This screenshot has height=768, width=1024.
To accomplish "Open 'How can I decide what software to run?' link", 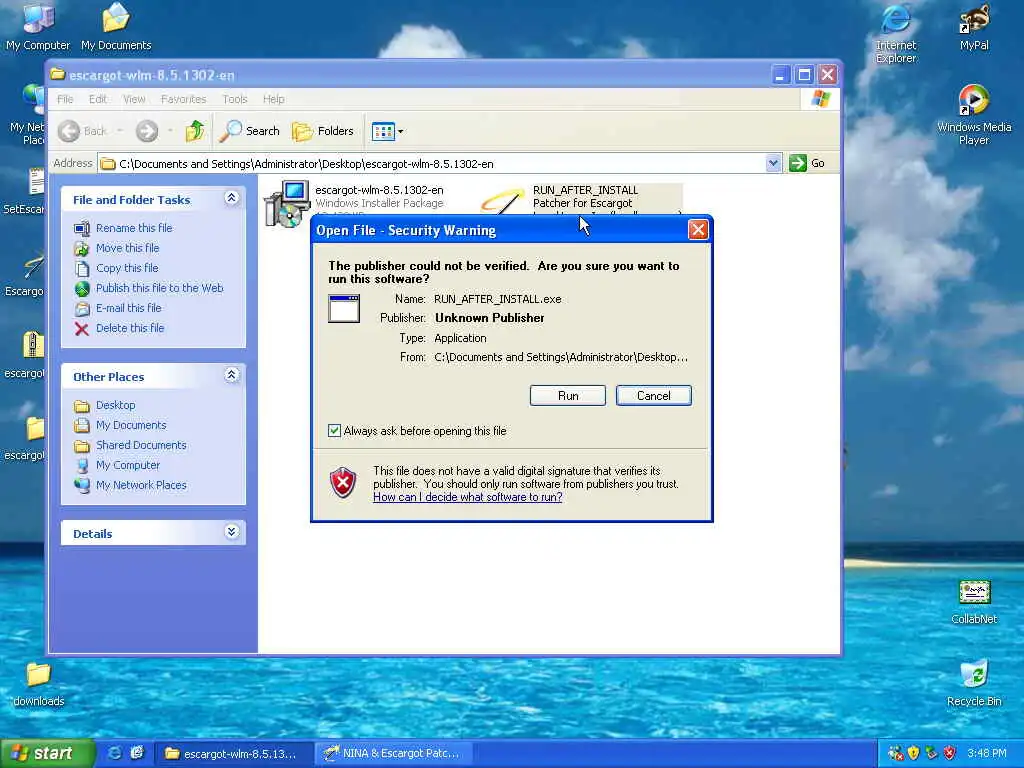I will coord(468,497).
